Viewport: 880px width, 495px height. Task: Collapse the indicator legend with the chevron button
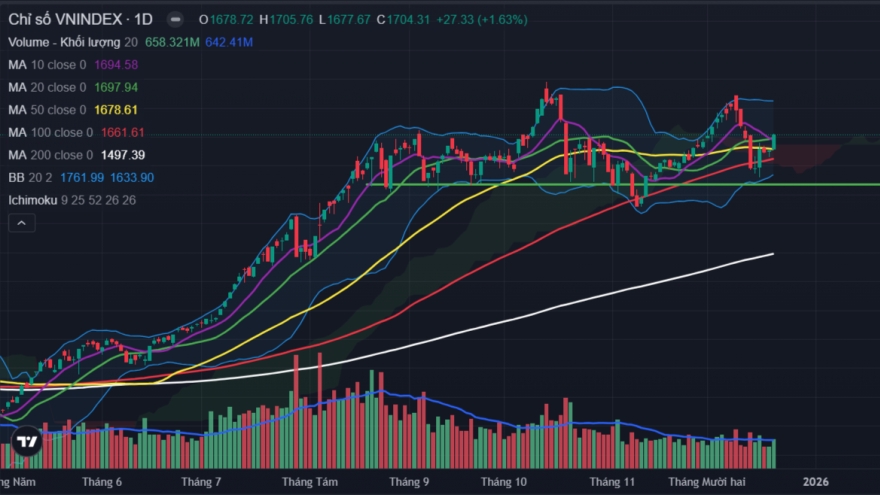pyautogui.click(x=20, y=223)
